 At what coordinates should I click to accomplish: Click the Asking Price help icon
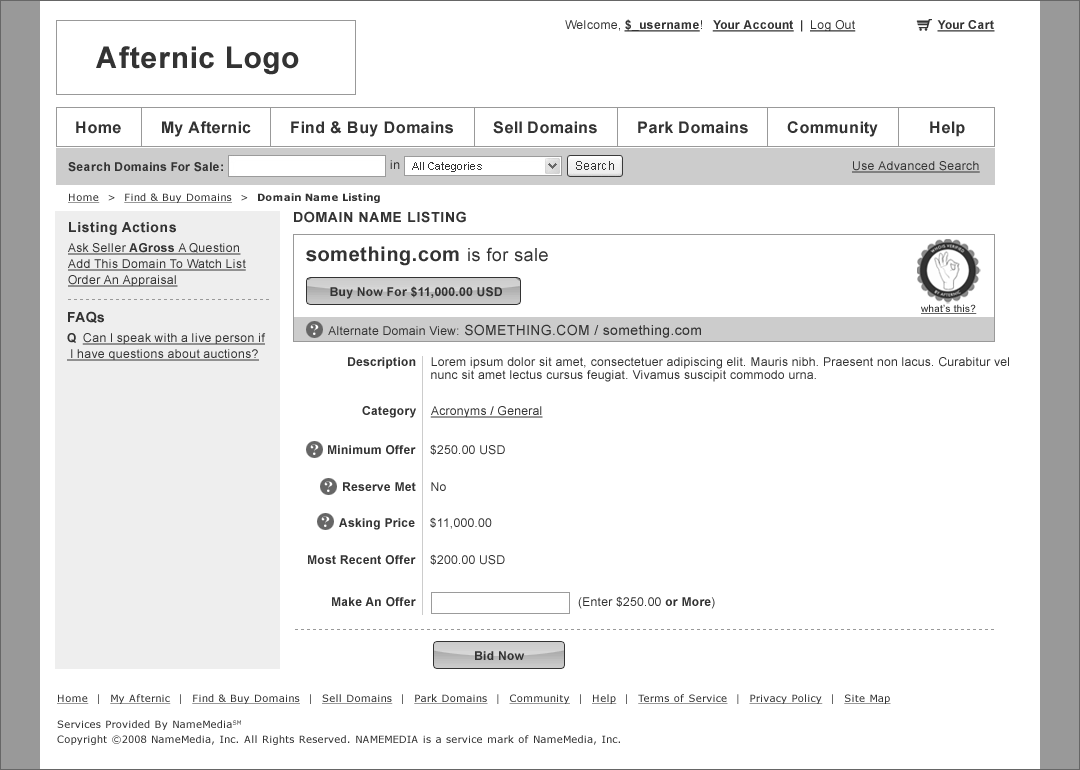pos(325,521)
